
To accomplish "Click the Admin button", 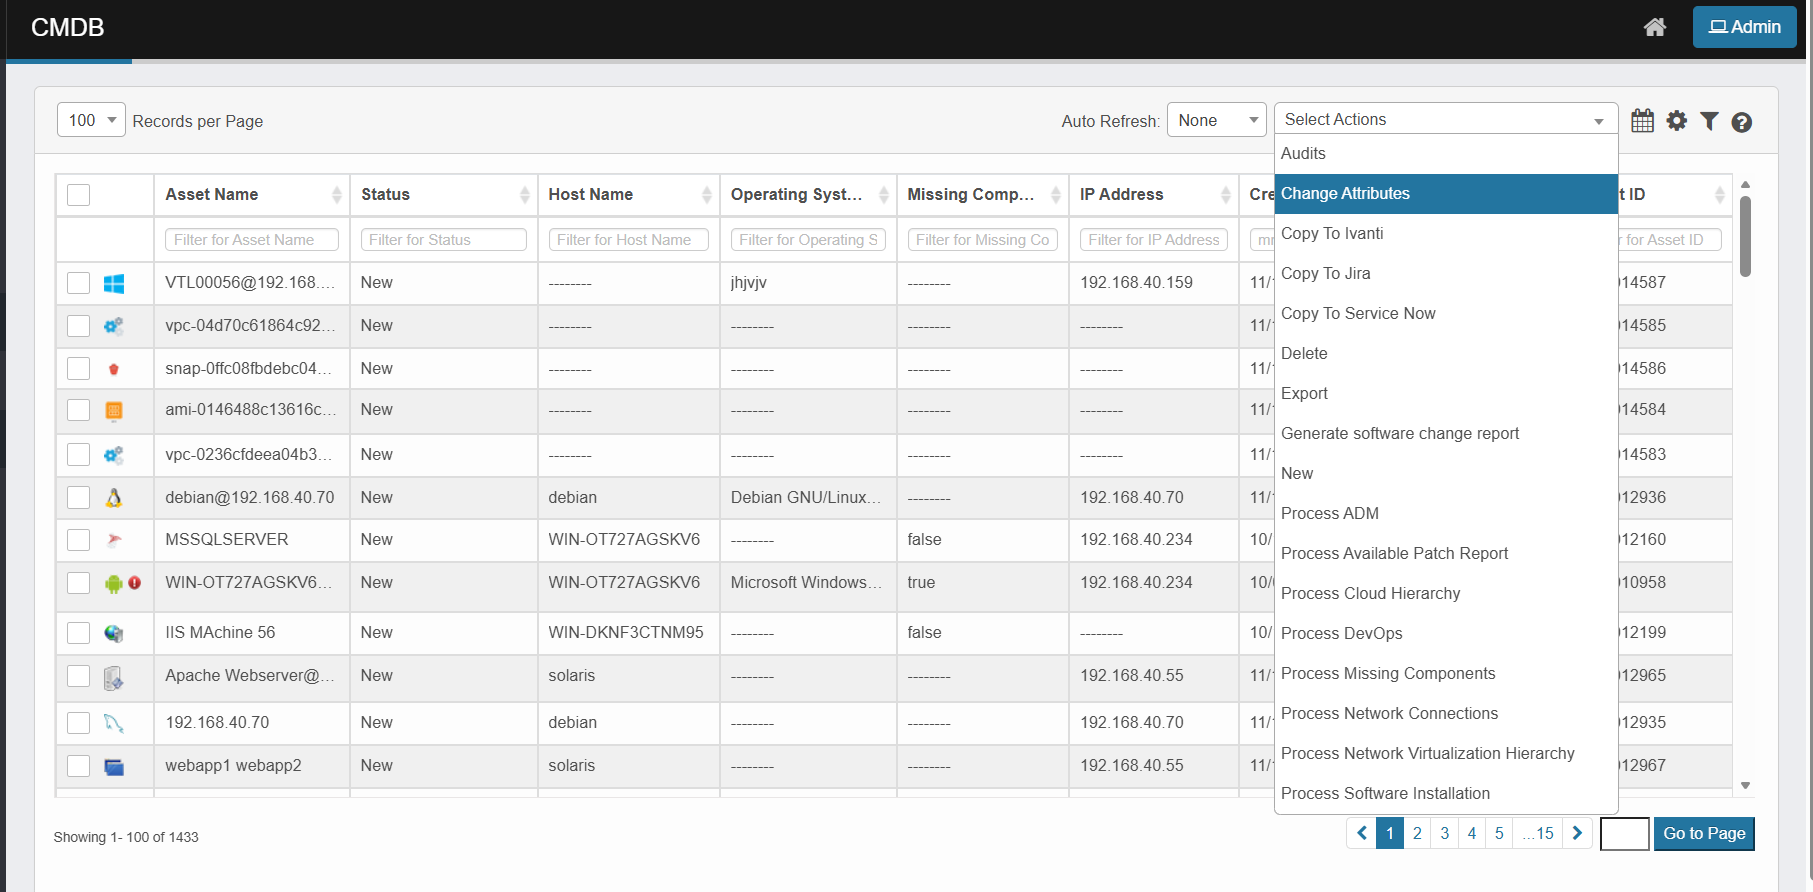I will tap(1744, 27).
